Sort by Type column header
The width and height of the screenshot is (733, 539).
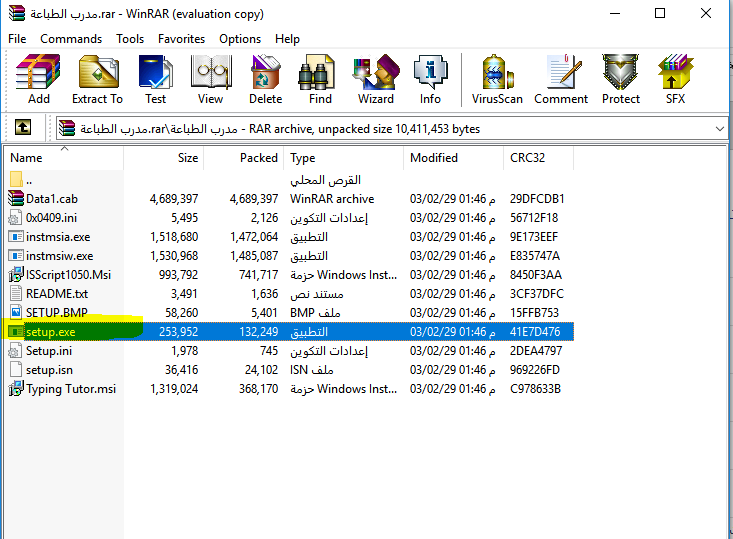[x=344, y=158]
